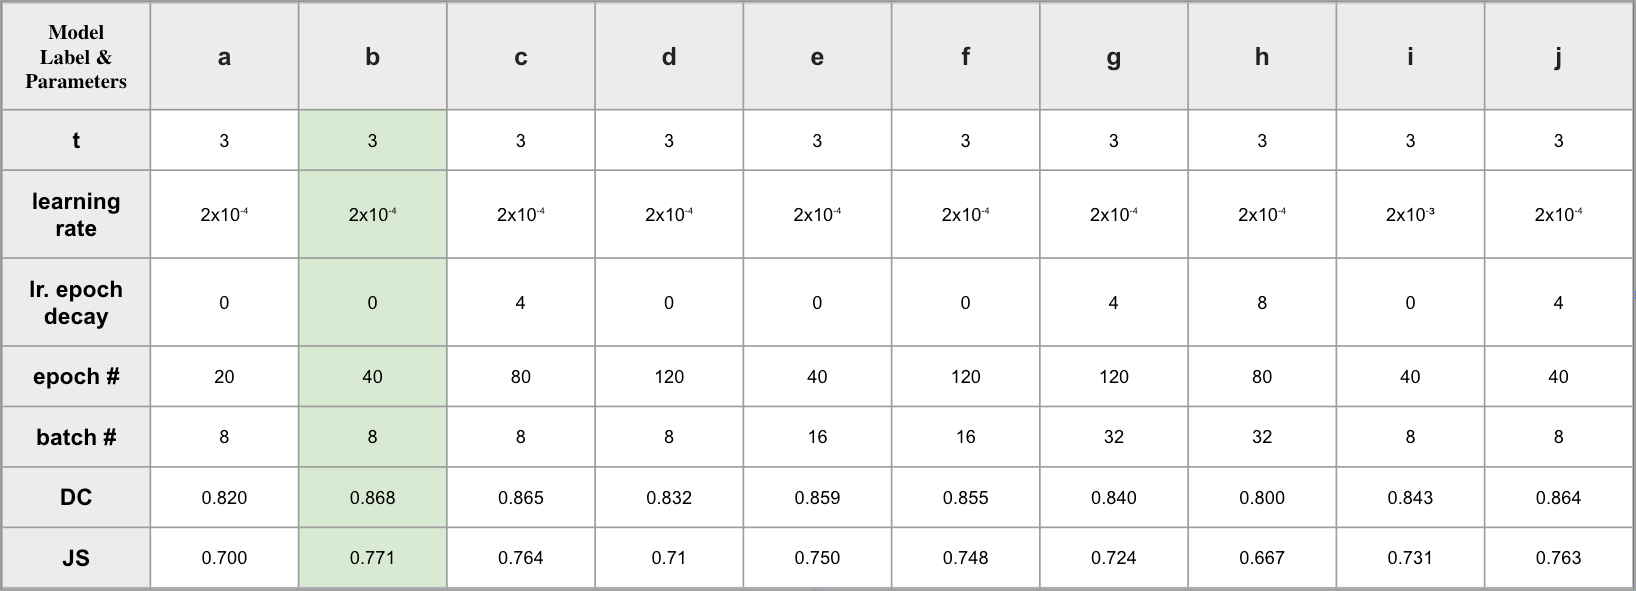Click the 'JS' row header cell

tap(76, 558)
